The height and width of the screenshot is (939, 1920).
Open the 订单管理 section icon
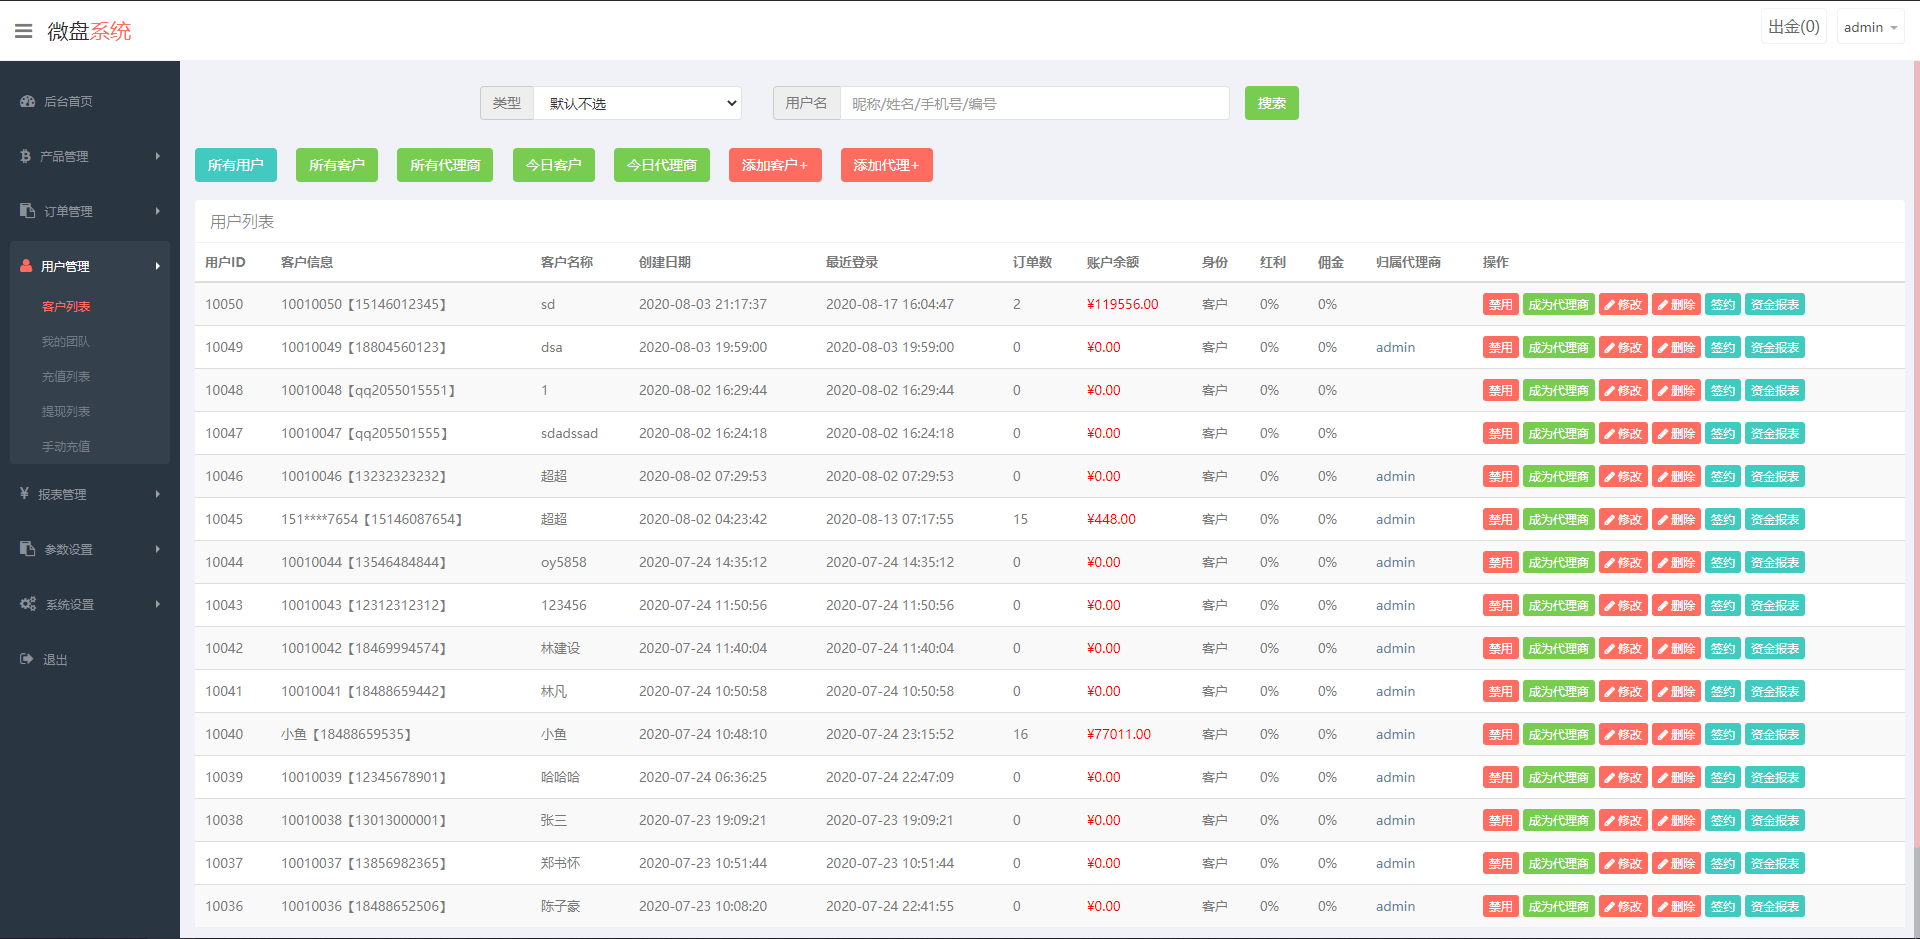pos(25,211)
